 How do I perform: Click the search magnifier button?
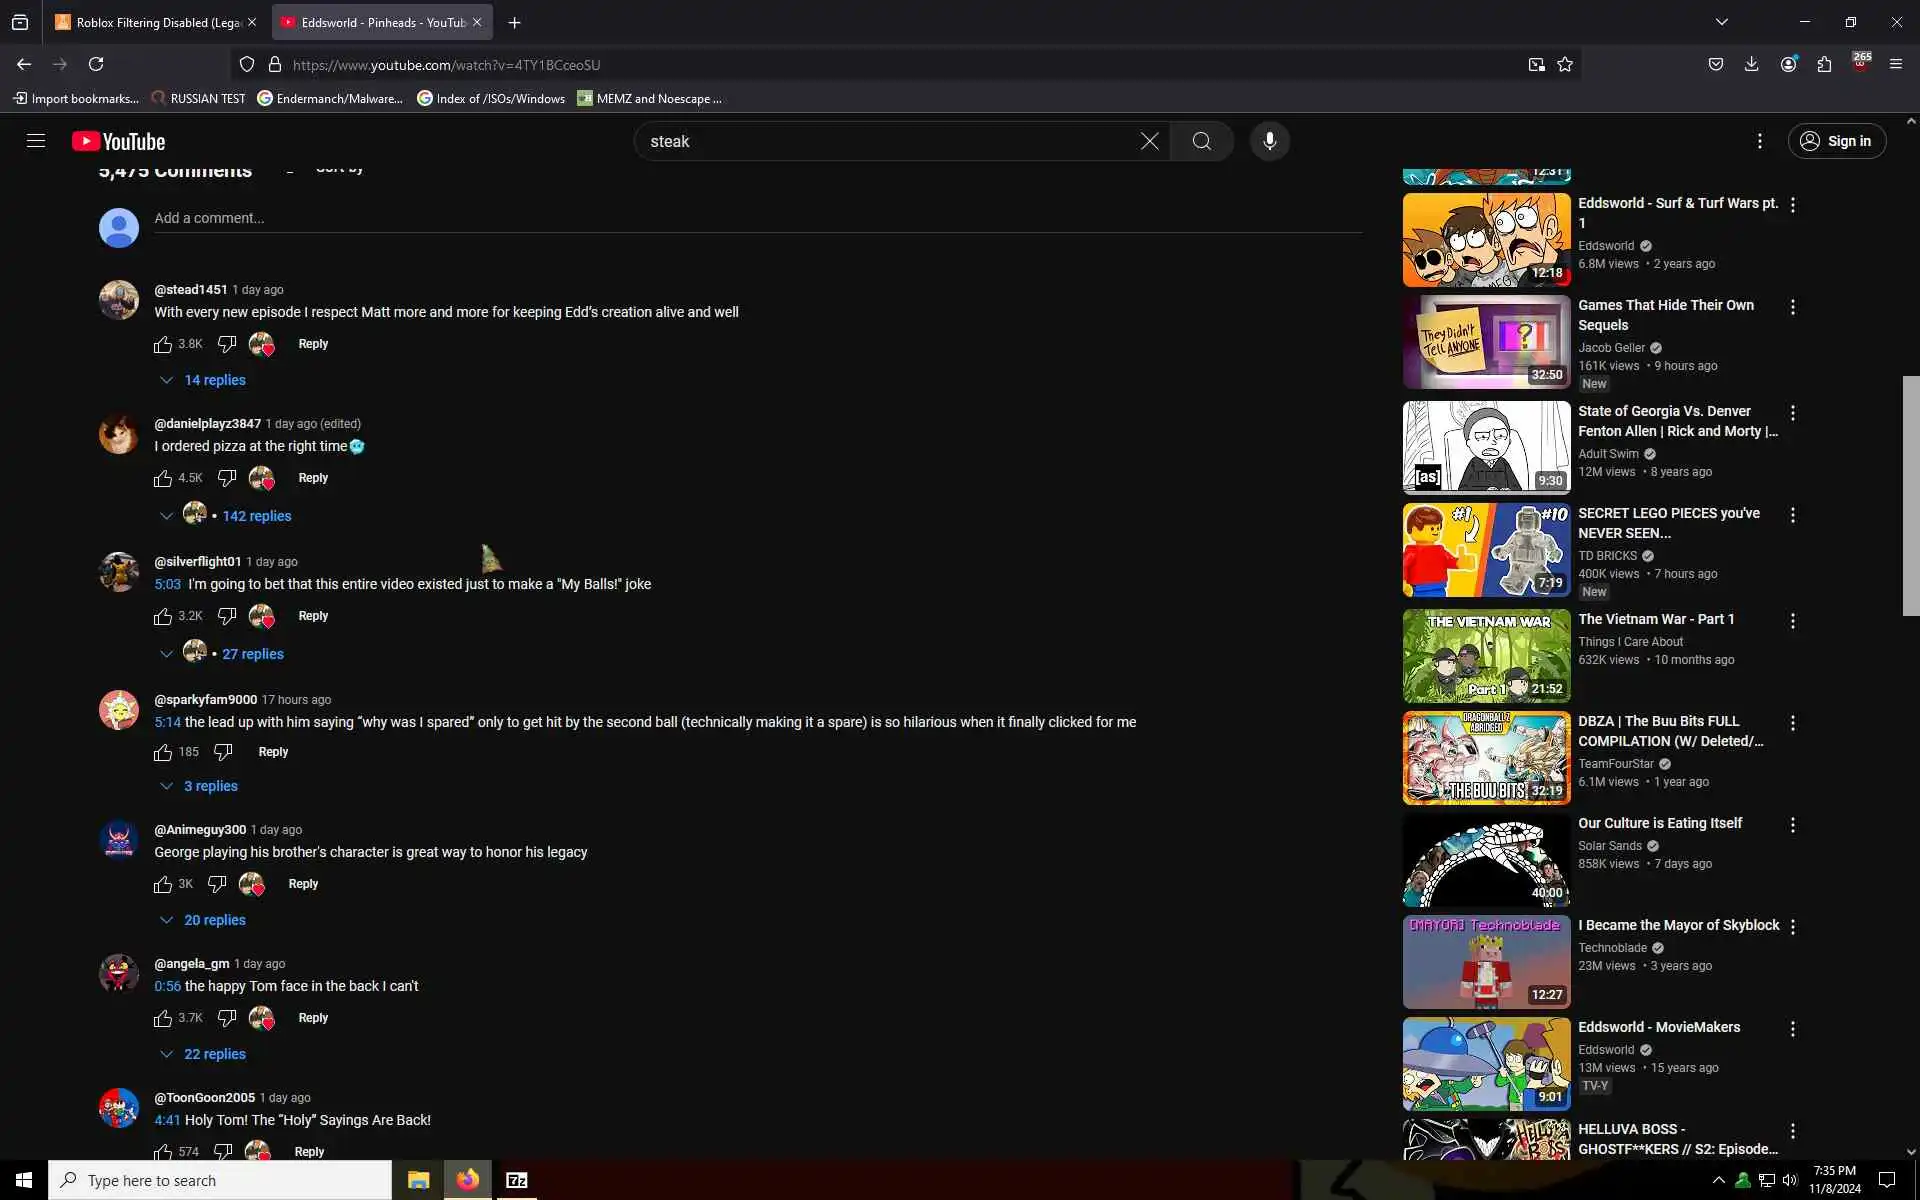click(1201, 141)
